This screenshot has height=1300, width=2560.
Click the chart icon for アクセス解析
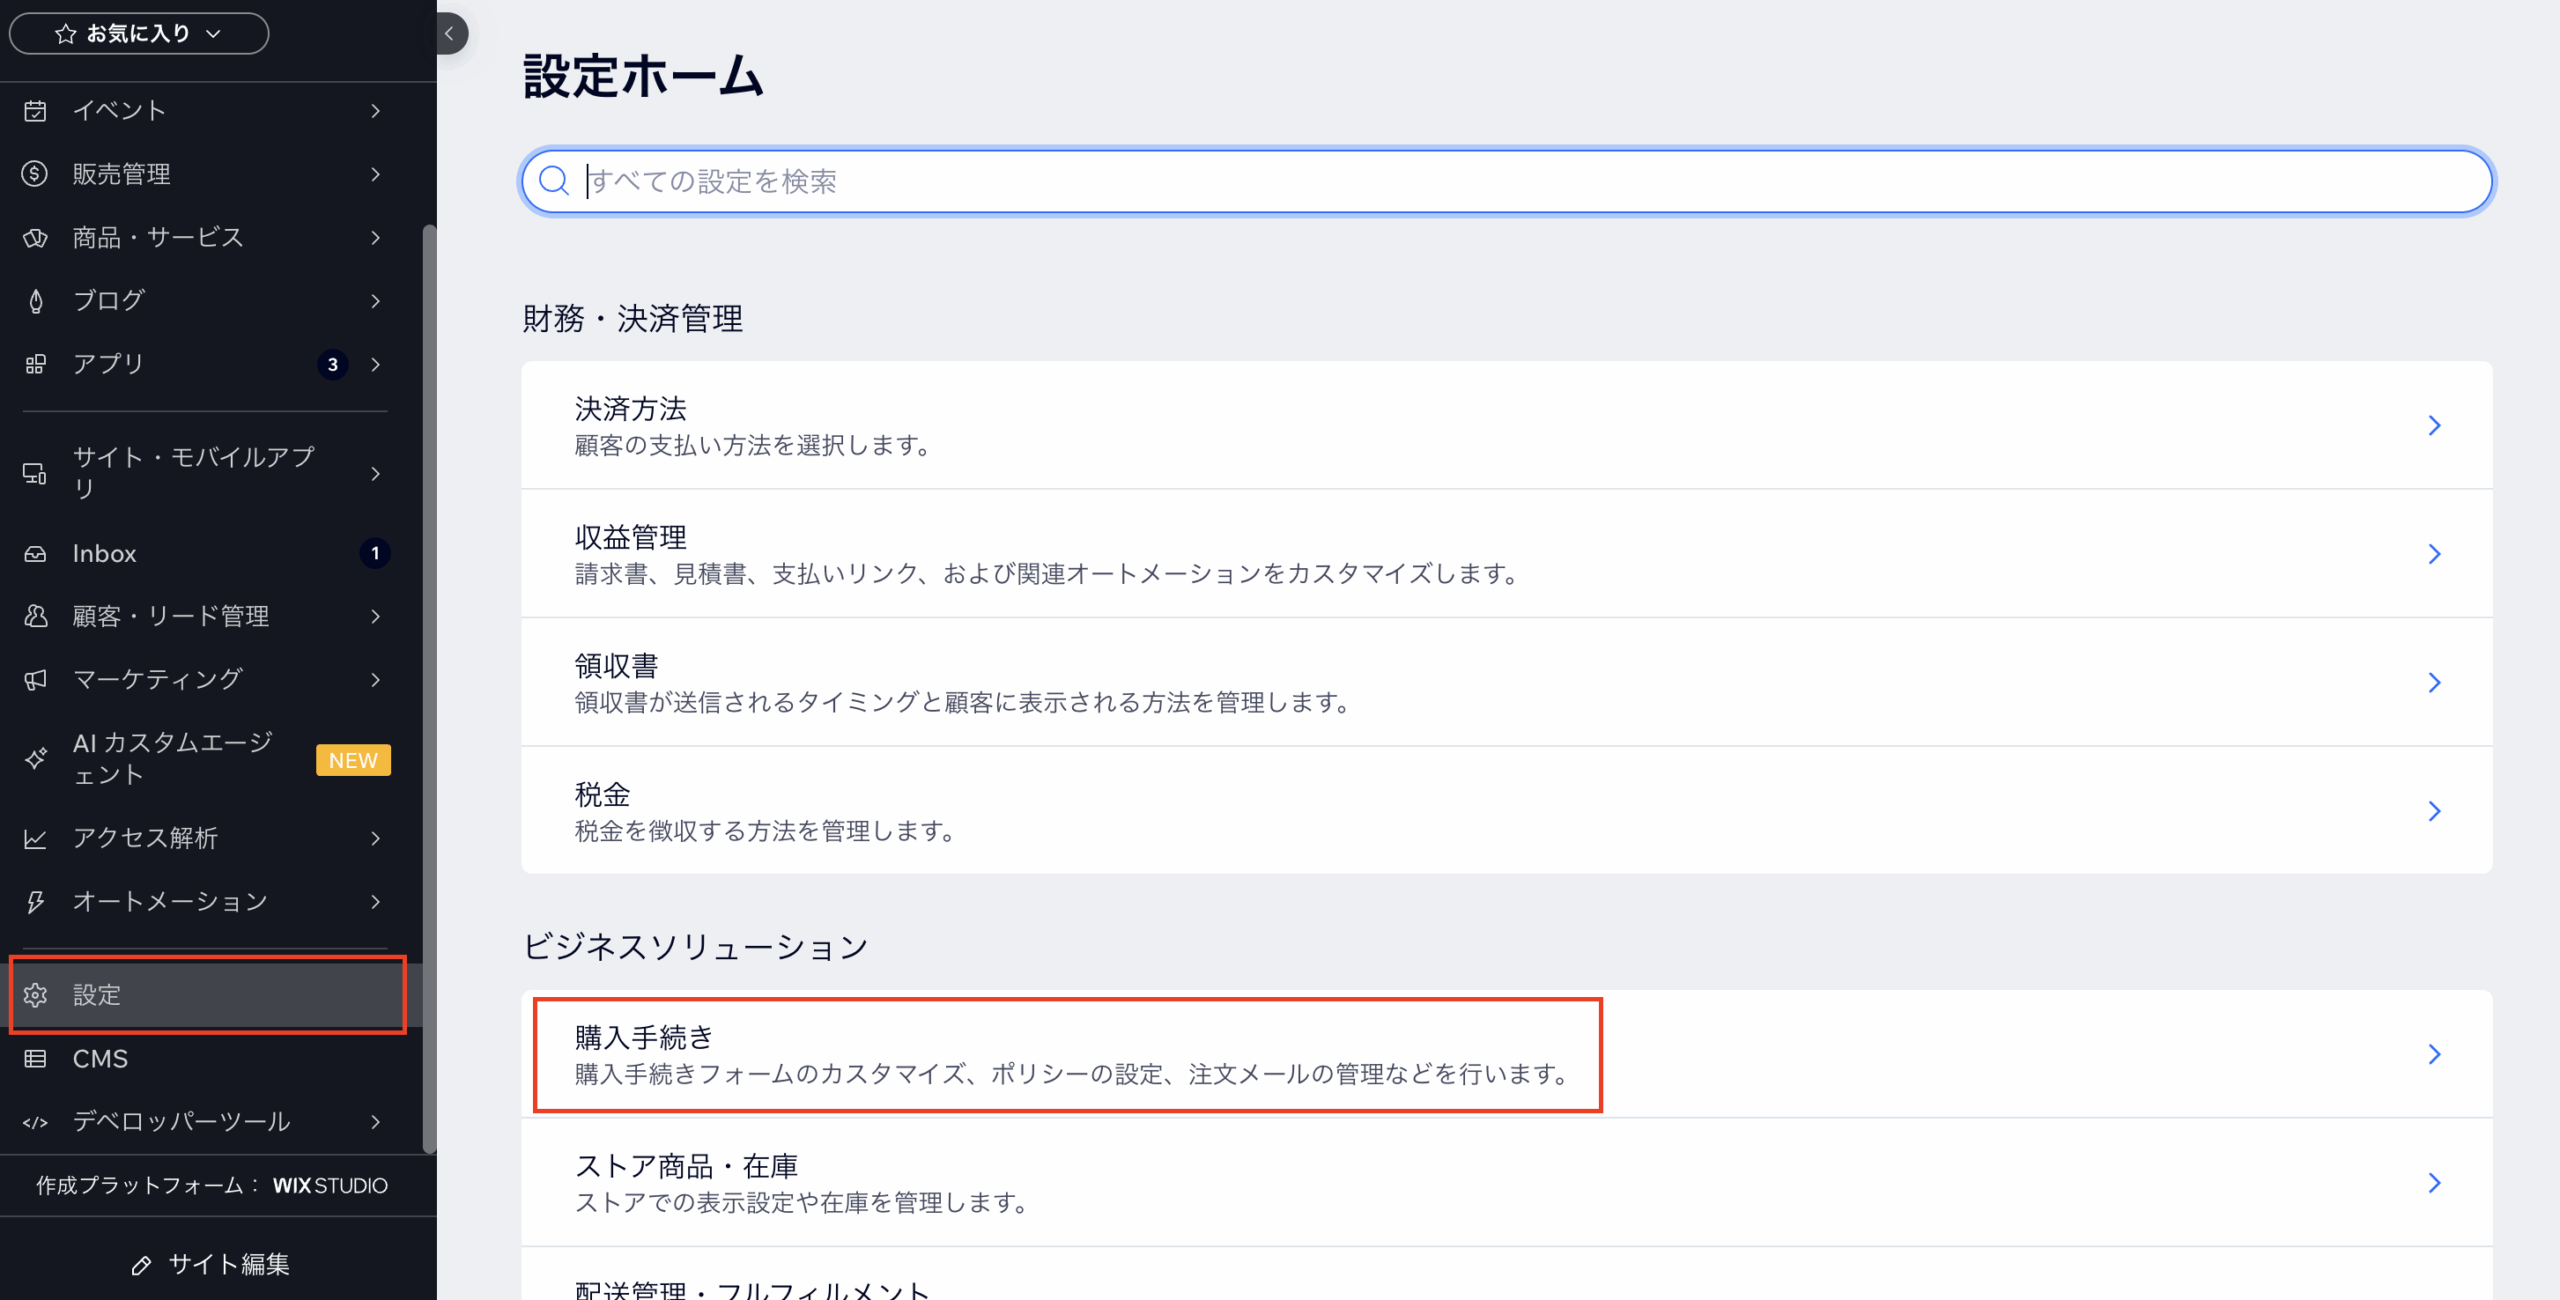point(35,839)
